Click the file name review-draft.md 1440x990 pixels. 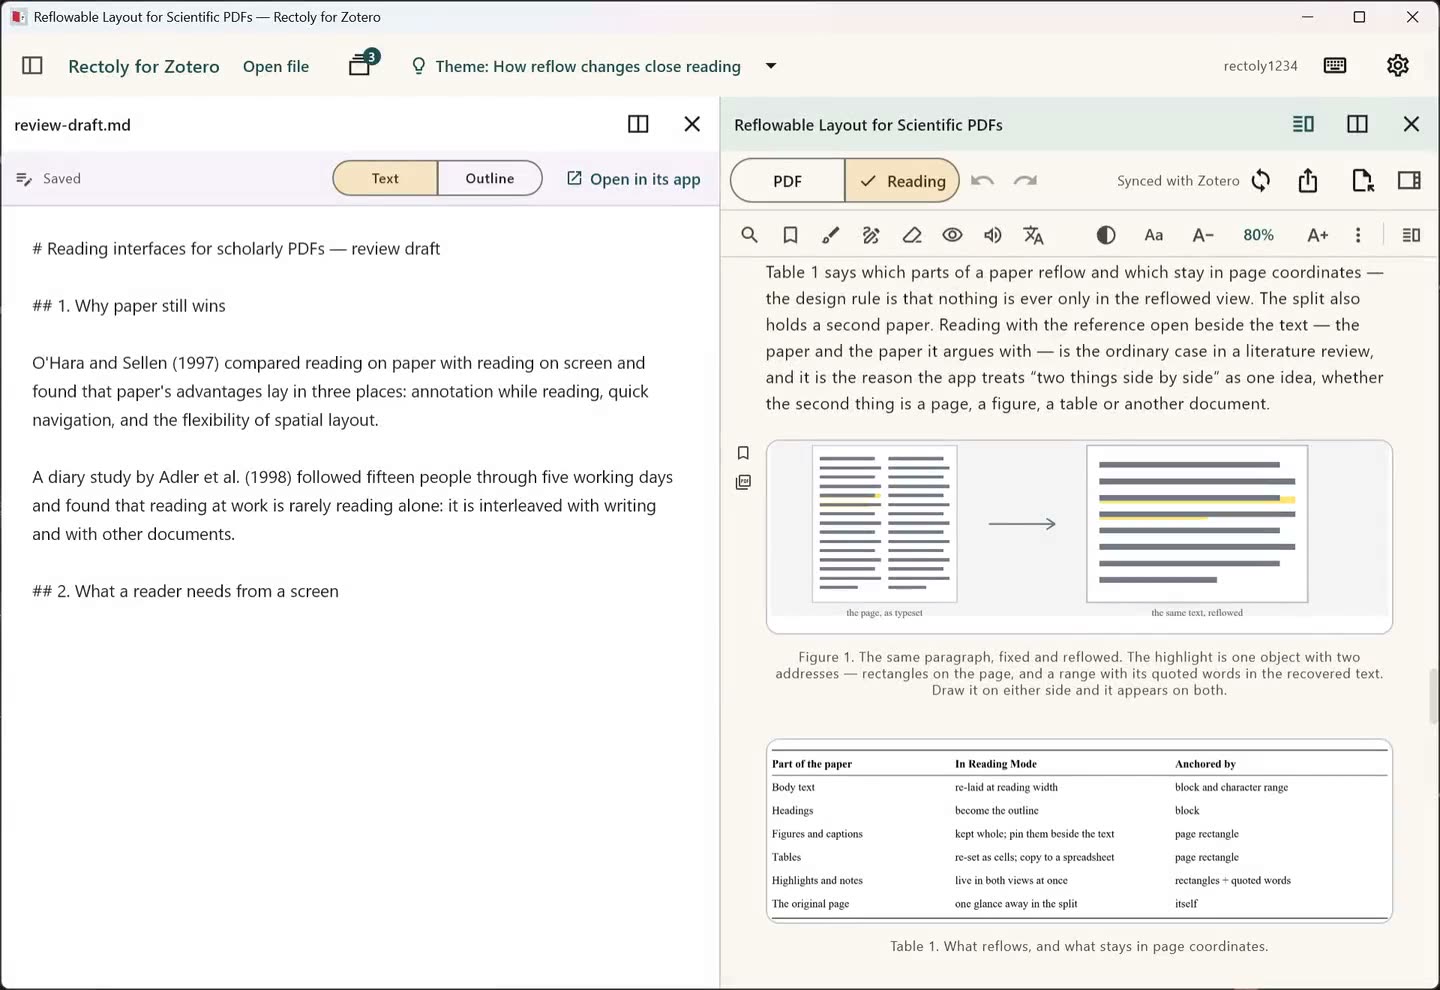[72, 125]
